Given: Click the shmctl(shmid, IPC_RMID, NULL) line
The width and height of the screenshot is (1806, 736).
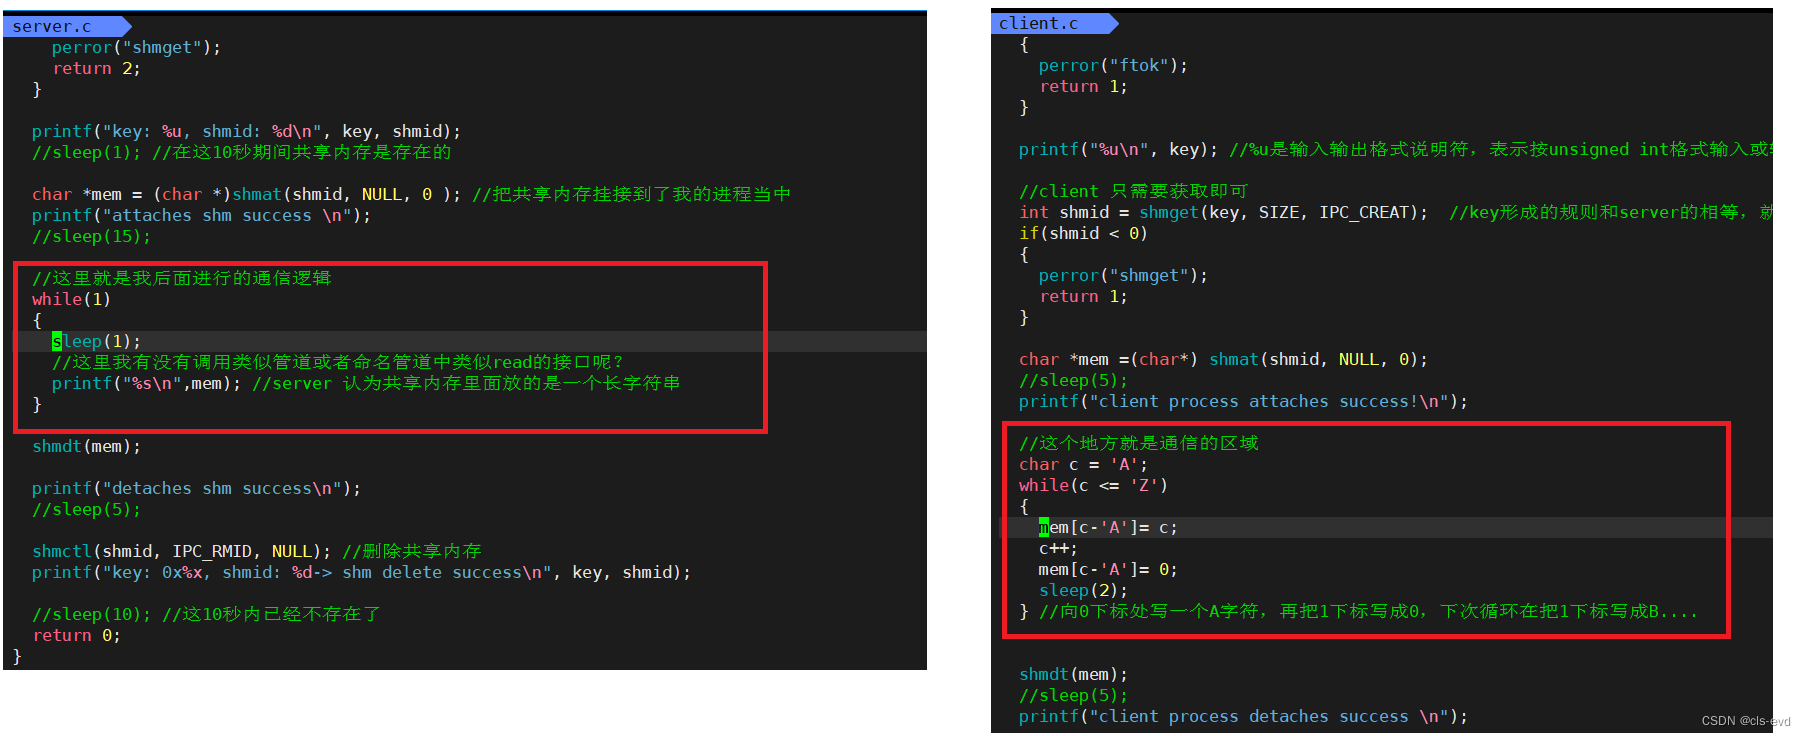Looking at the screenshot, I should coord(256,551).
